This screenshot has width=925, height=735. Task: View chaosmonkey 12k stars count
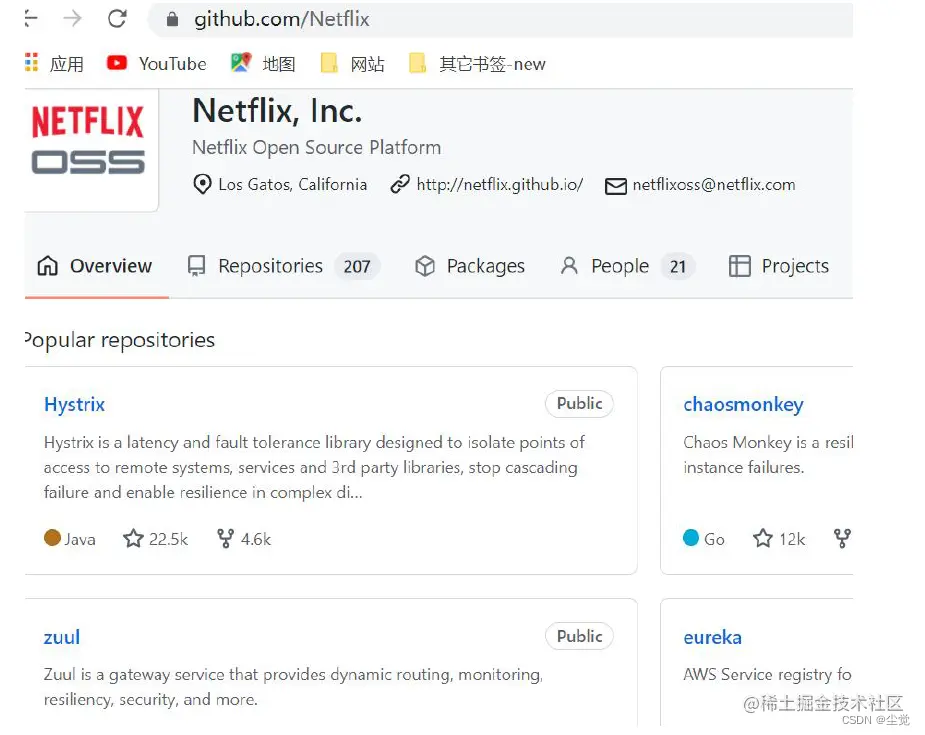coord(792,539)
